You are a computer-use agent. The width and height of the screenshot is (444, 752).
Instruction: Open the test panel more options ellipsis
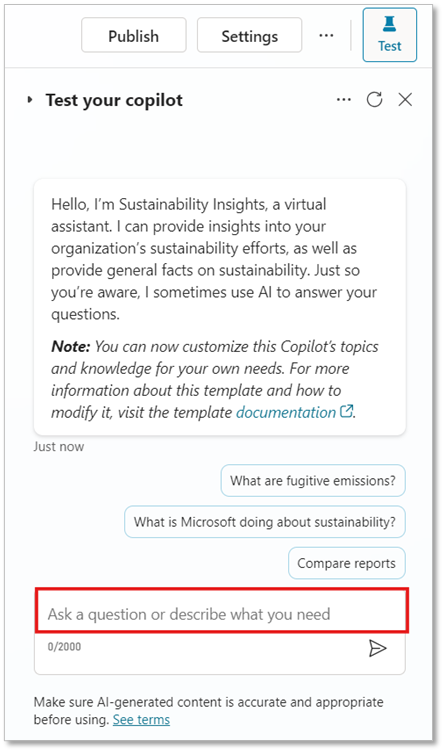344,100
